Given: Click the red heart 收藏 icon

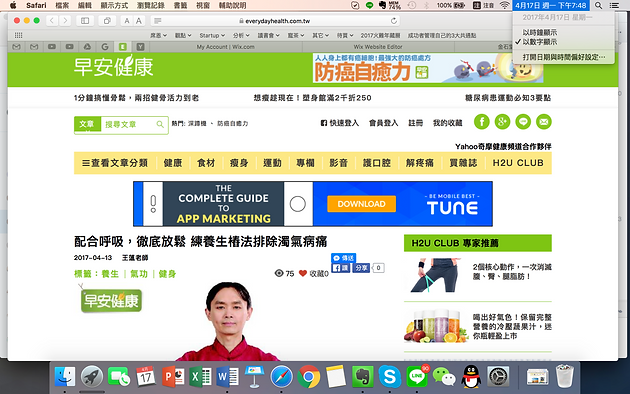Looking at the screenshot, I should [303, 274].
